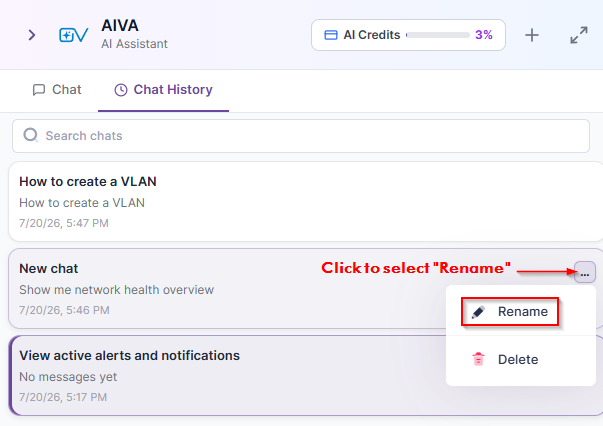
Task: Choose Rename from the context menu
Action: coord(510,311)
